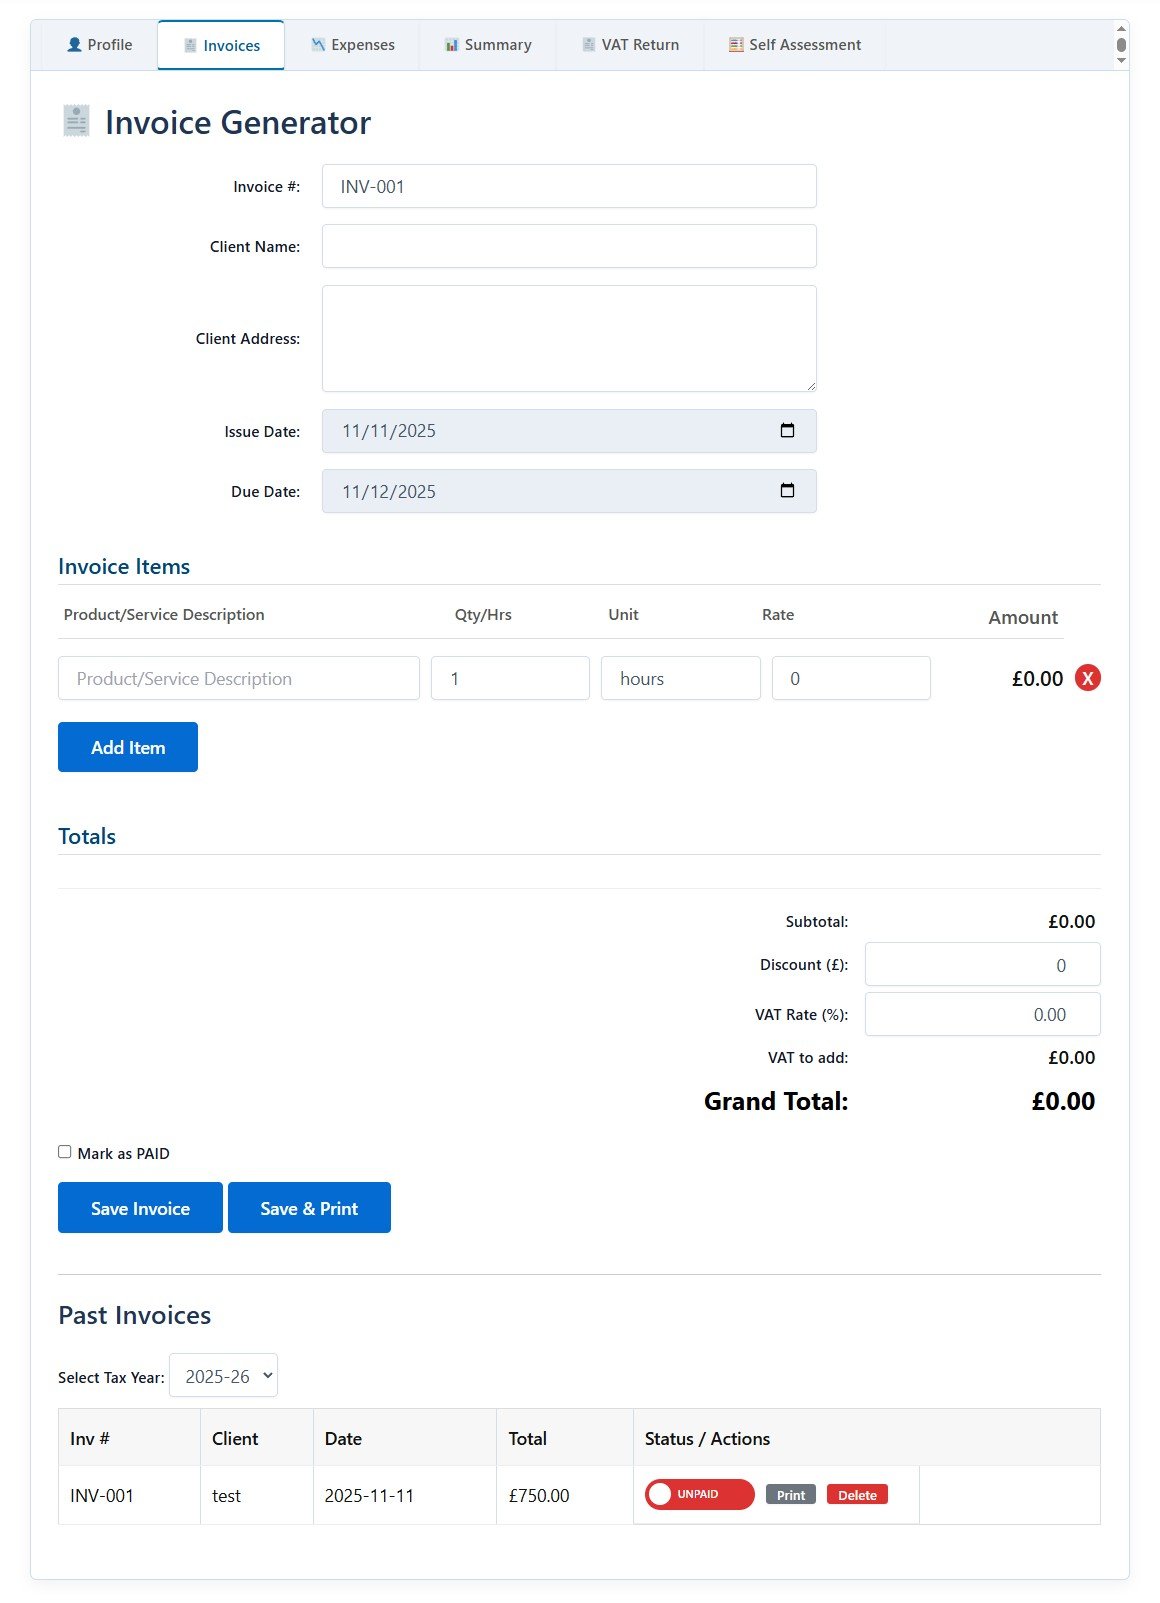Click the scroll down arrow at top right
1160x1603 pixels.
tap(1121, 61)
